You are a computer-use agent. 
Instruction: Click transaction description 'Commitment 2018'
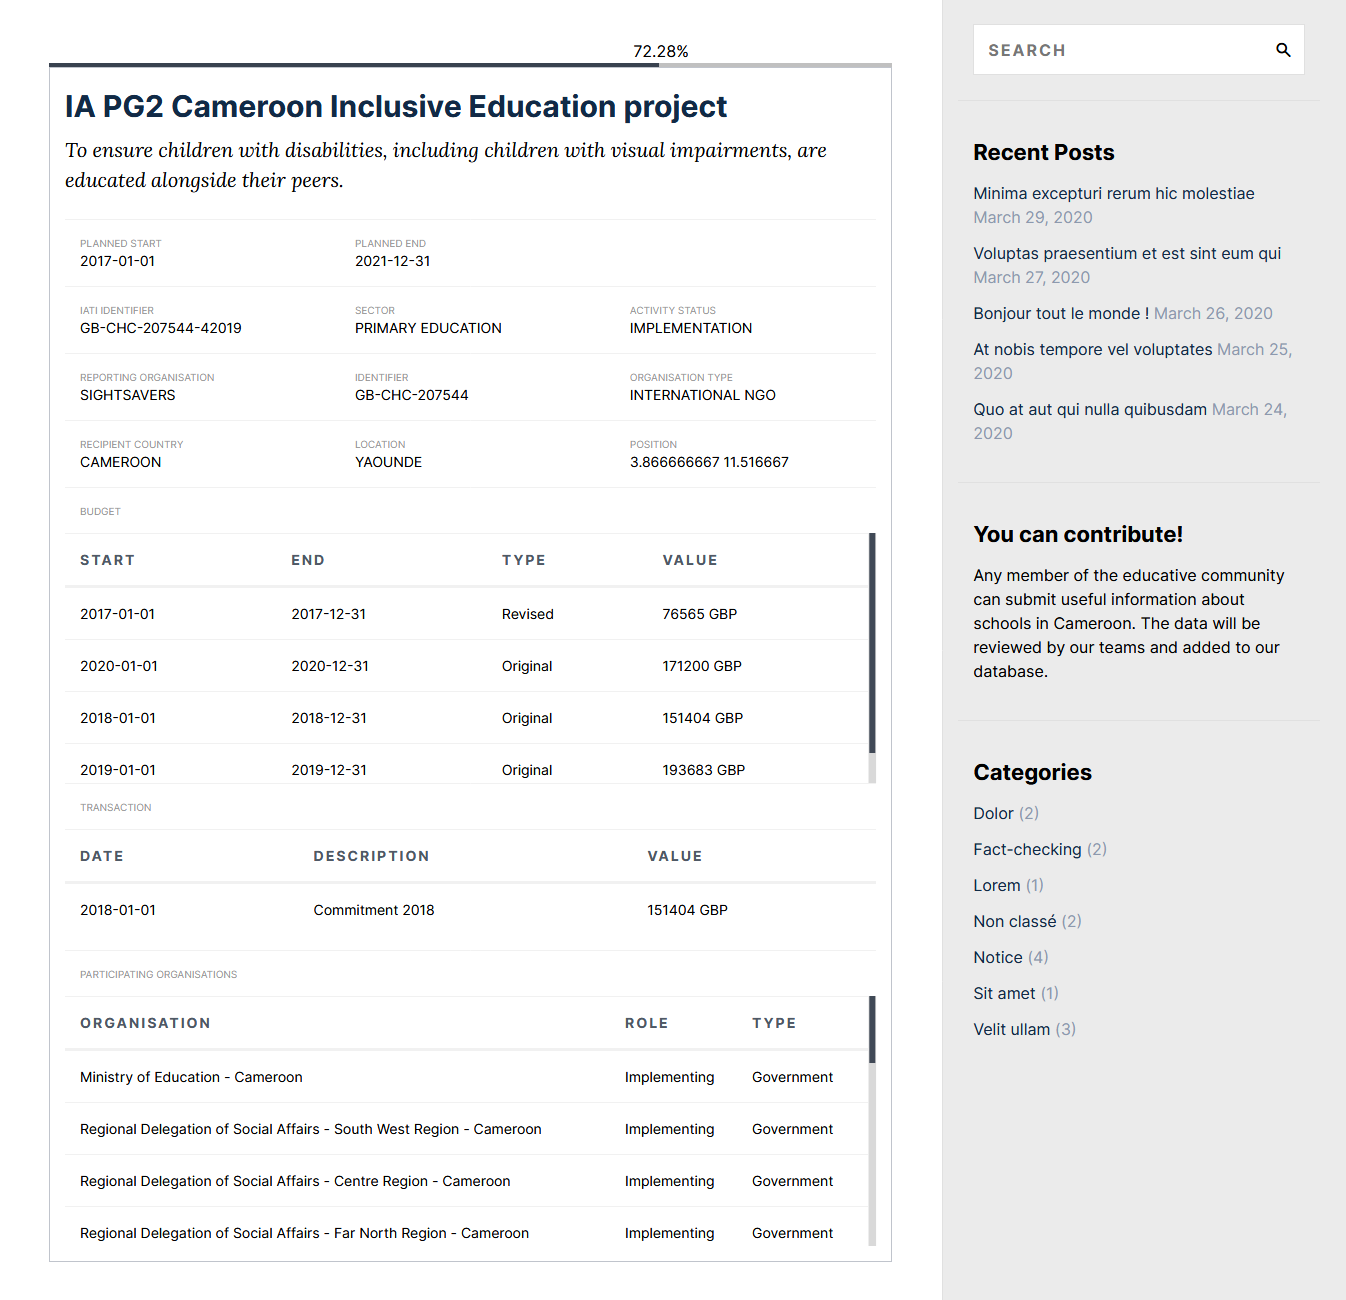374,910
